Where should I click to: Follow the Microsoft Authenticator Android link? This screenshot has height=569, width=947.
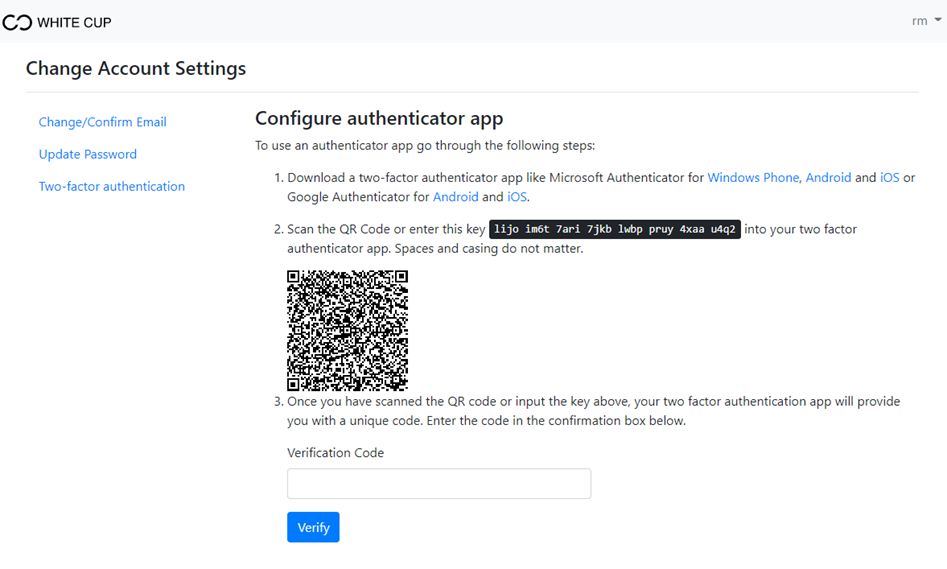[828, 178]
